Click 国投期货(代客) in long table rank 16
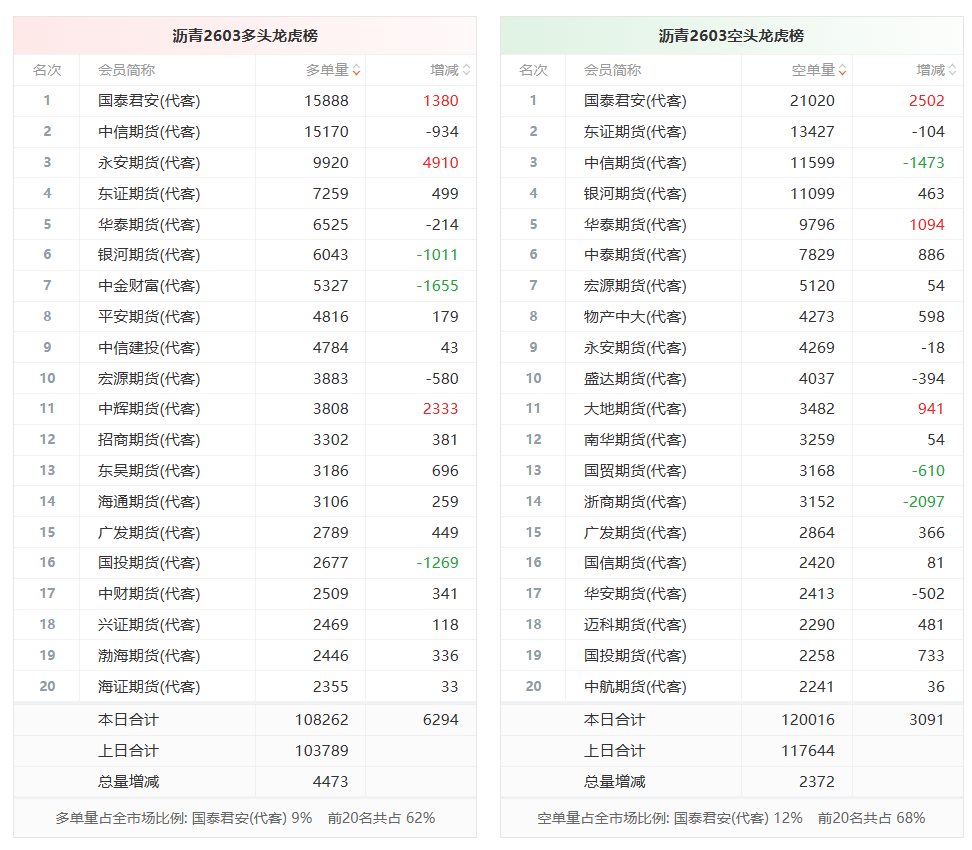This screenshot has height=850, width=972. [149, 563]
